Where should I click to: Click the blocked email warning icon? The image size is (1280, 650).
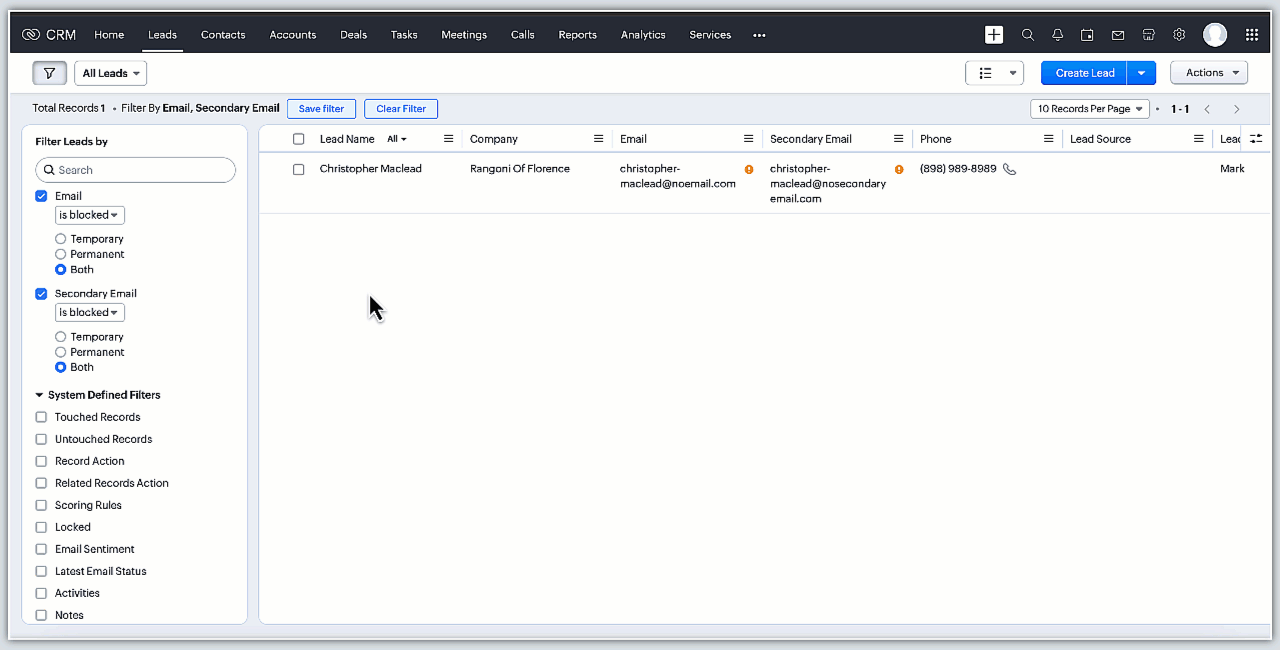[x=749, y=170]
